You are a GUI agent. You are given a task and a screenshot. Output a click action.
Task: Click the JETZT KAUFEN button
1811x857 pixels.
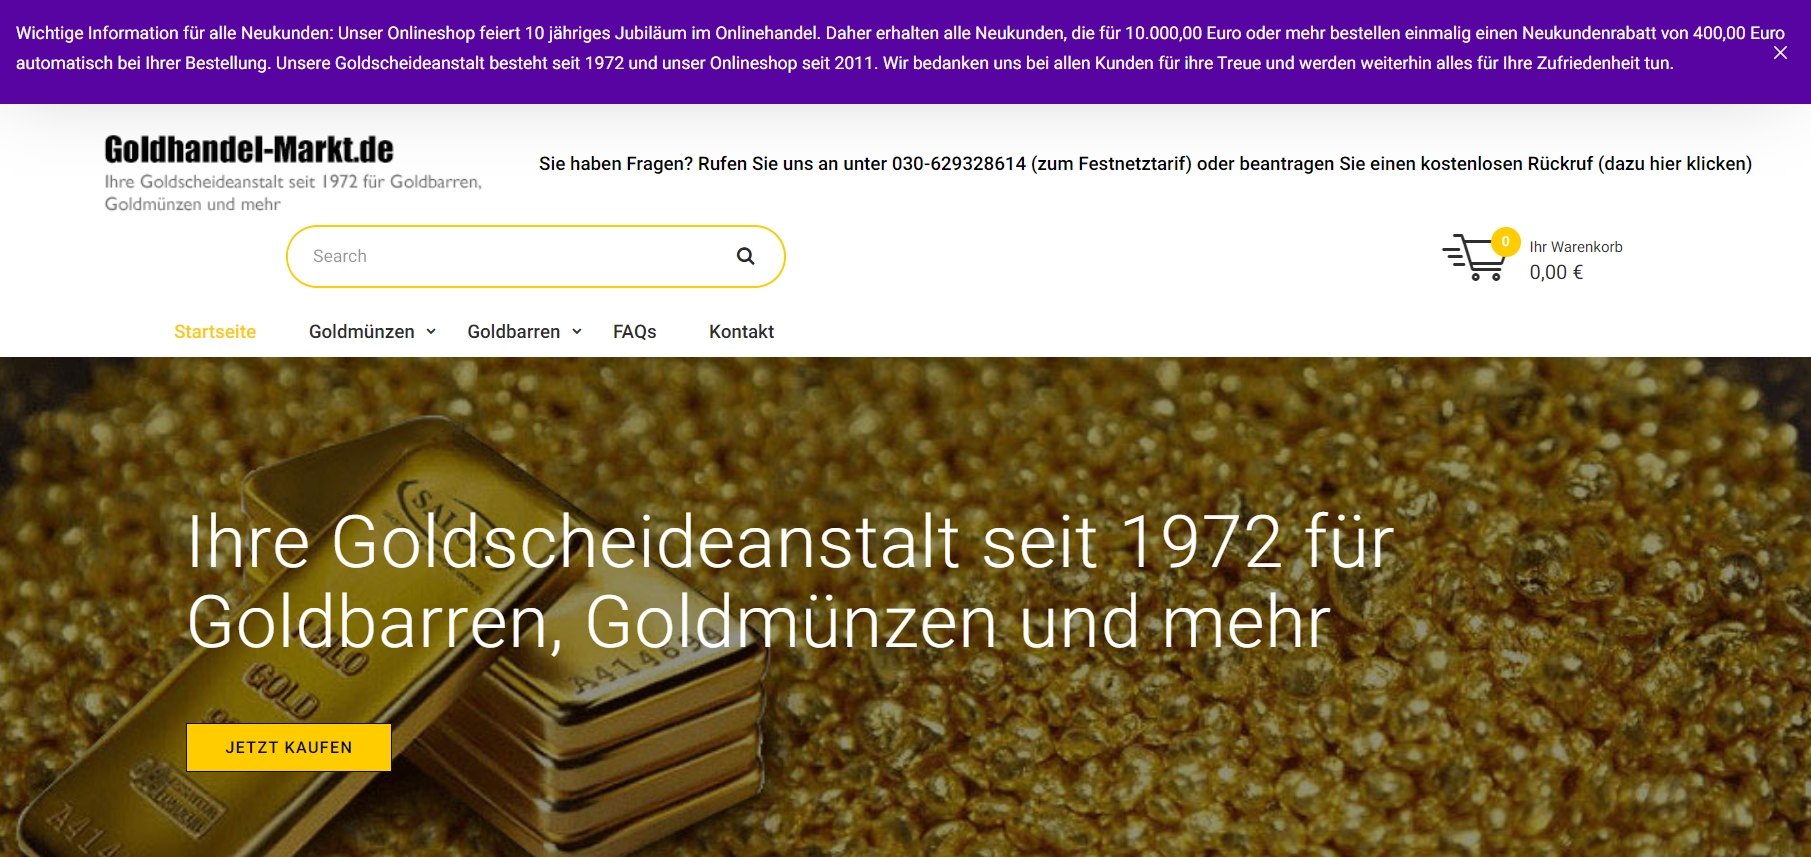pos(288,747)
